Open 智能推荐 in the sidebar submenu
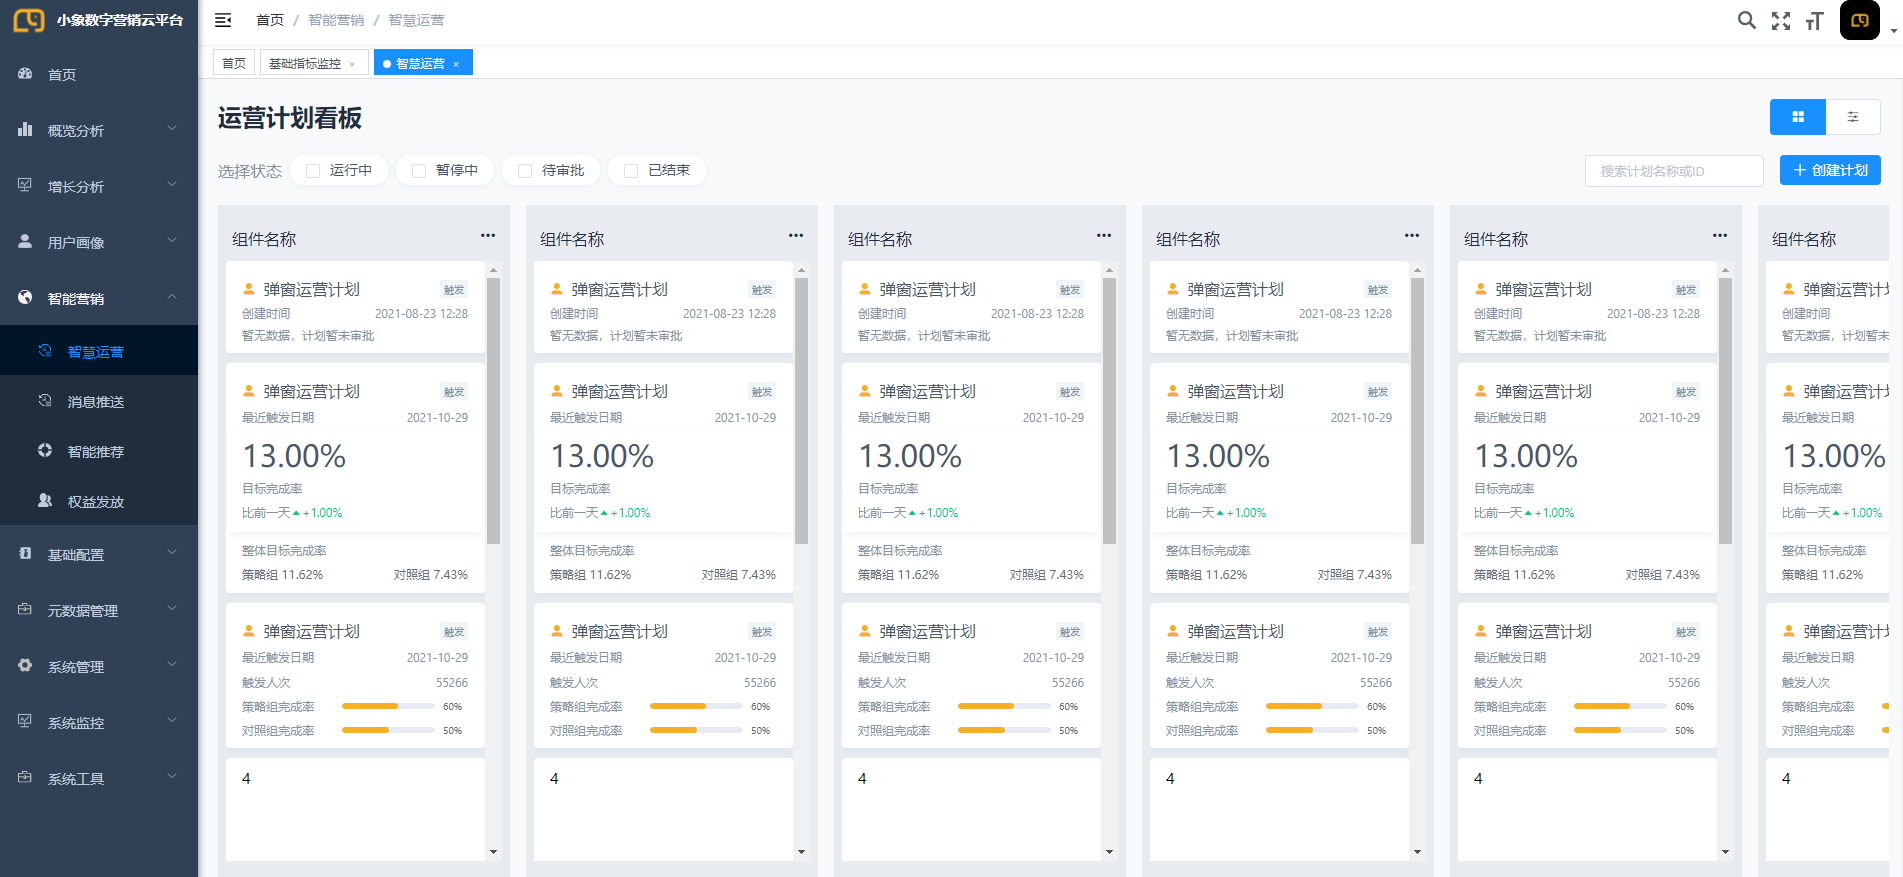The image size is (1903, 877). coord(99,451)
